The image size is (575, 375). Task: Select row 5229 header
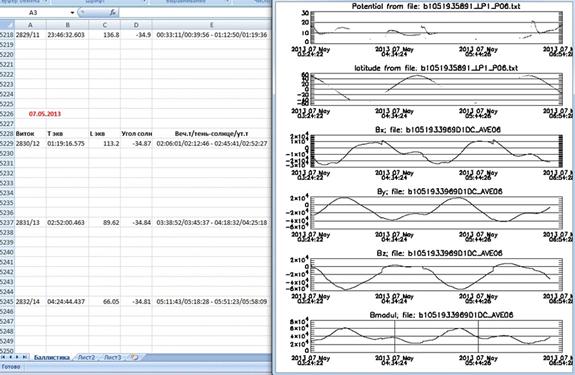(x=7, y=143)
